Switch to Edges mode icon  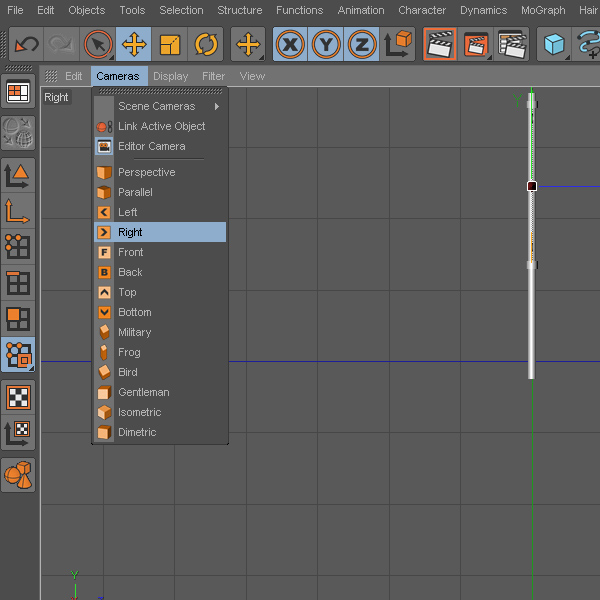(18, 283)
